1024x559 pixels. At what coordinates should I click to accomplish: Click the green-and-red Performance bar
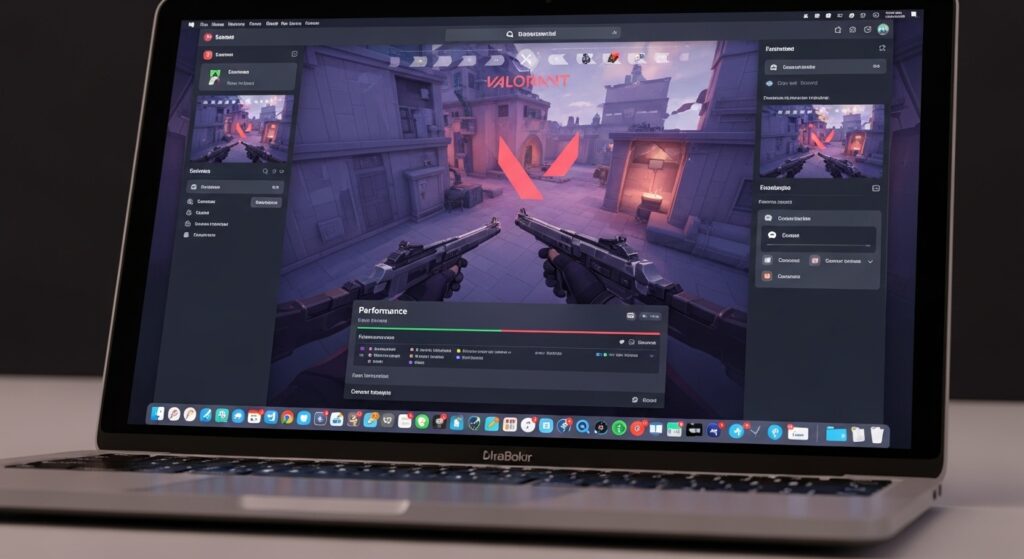tap(509, 330)
